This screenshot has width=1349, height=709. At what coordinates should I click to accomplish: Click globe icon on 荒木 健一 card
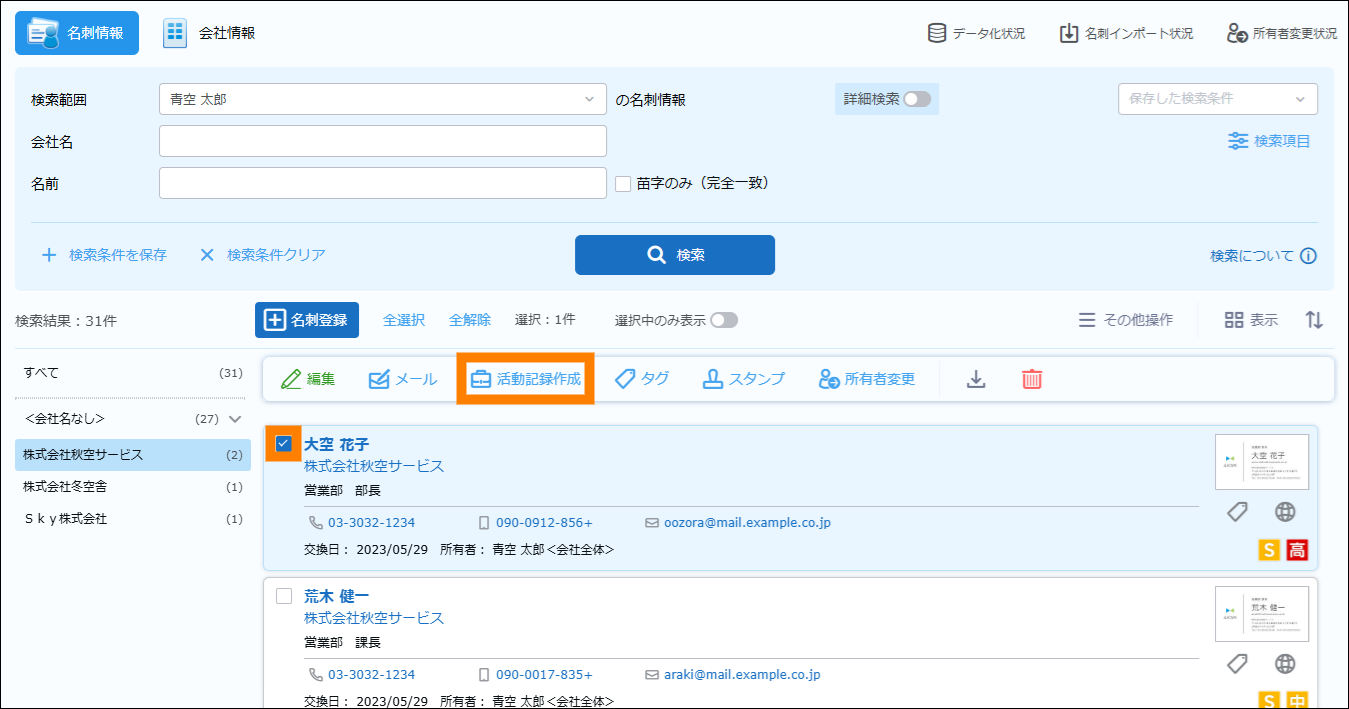(1285, 664)
